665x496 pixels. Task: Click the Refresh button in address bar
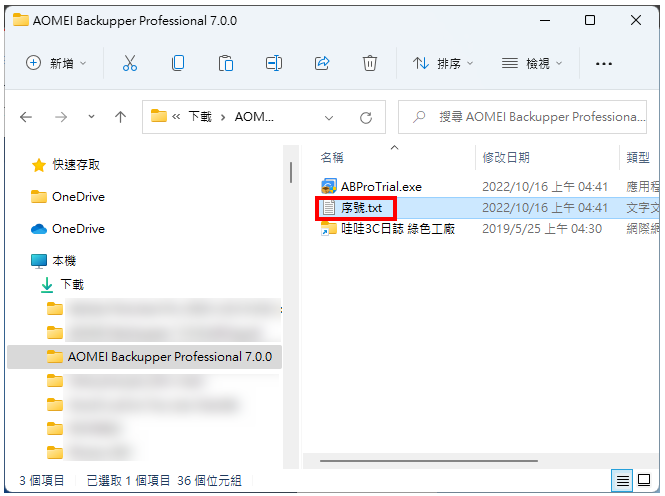click(366, 117)
